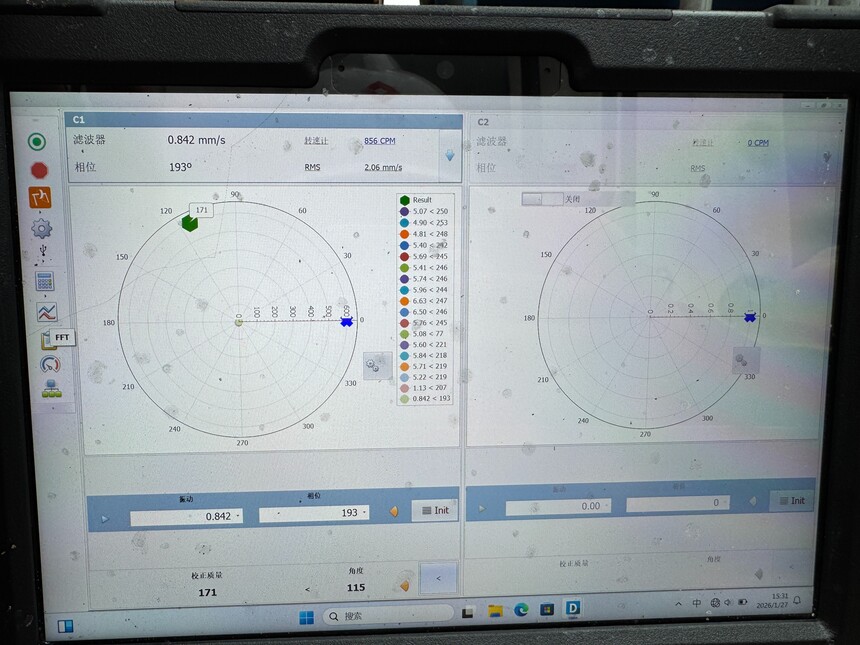The image size is (860, 645).
Task: Expand the C1 panel with the blue down arrow
Action: [450, 156]
